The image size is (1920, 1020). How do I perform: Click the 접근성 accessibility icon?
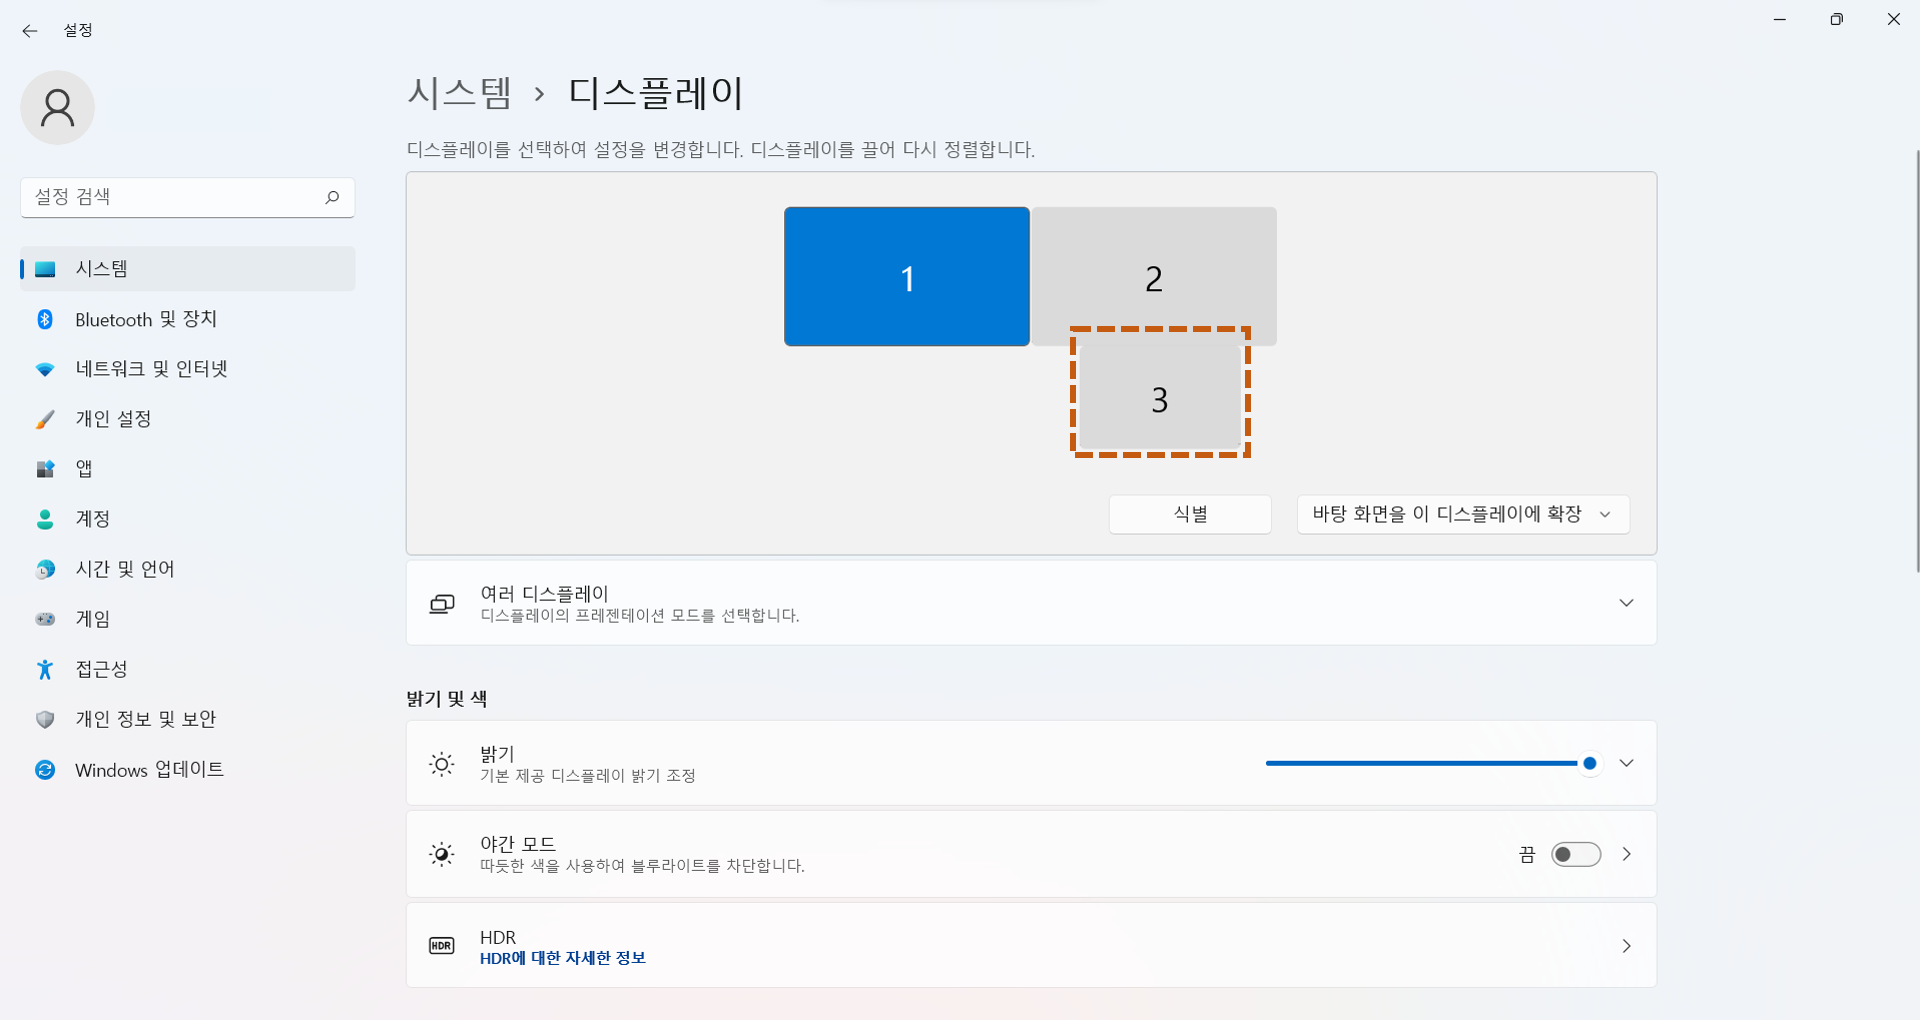[45, 669]
